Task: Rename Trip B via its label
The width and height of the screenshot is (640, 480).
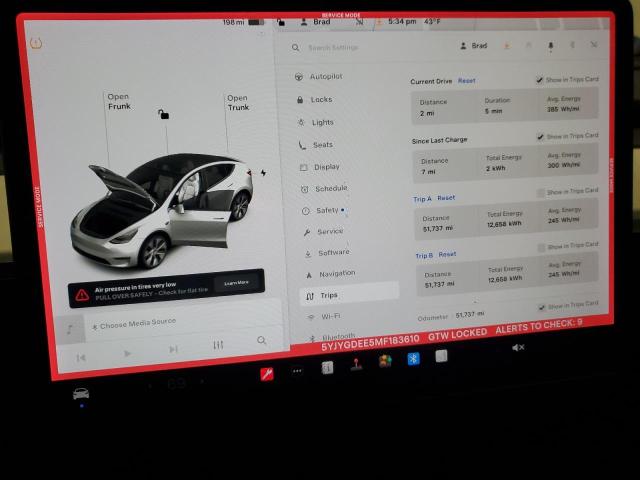Action: [x=424, y=256]
